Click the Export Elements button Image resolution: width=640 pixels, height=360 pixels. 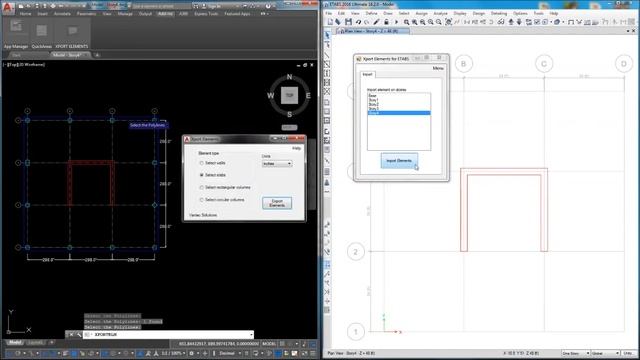tap(277, 203)
